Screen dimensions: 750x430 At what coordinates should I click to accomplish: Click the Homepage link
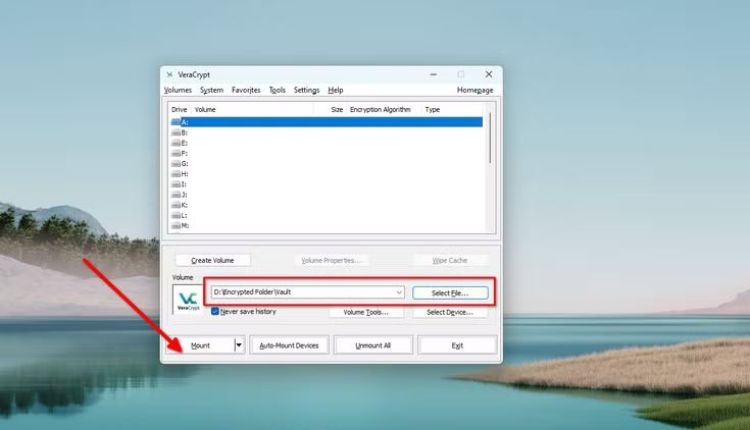(x=475, y=90)
